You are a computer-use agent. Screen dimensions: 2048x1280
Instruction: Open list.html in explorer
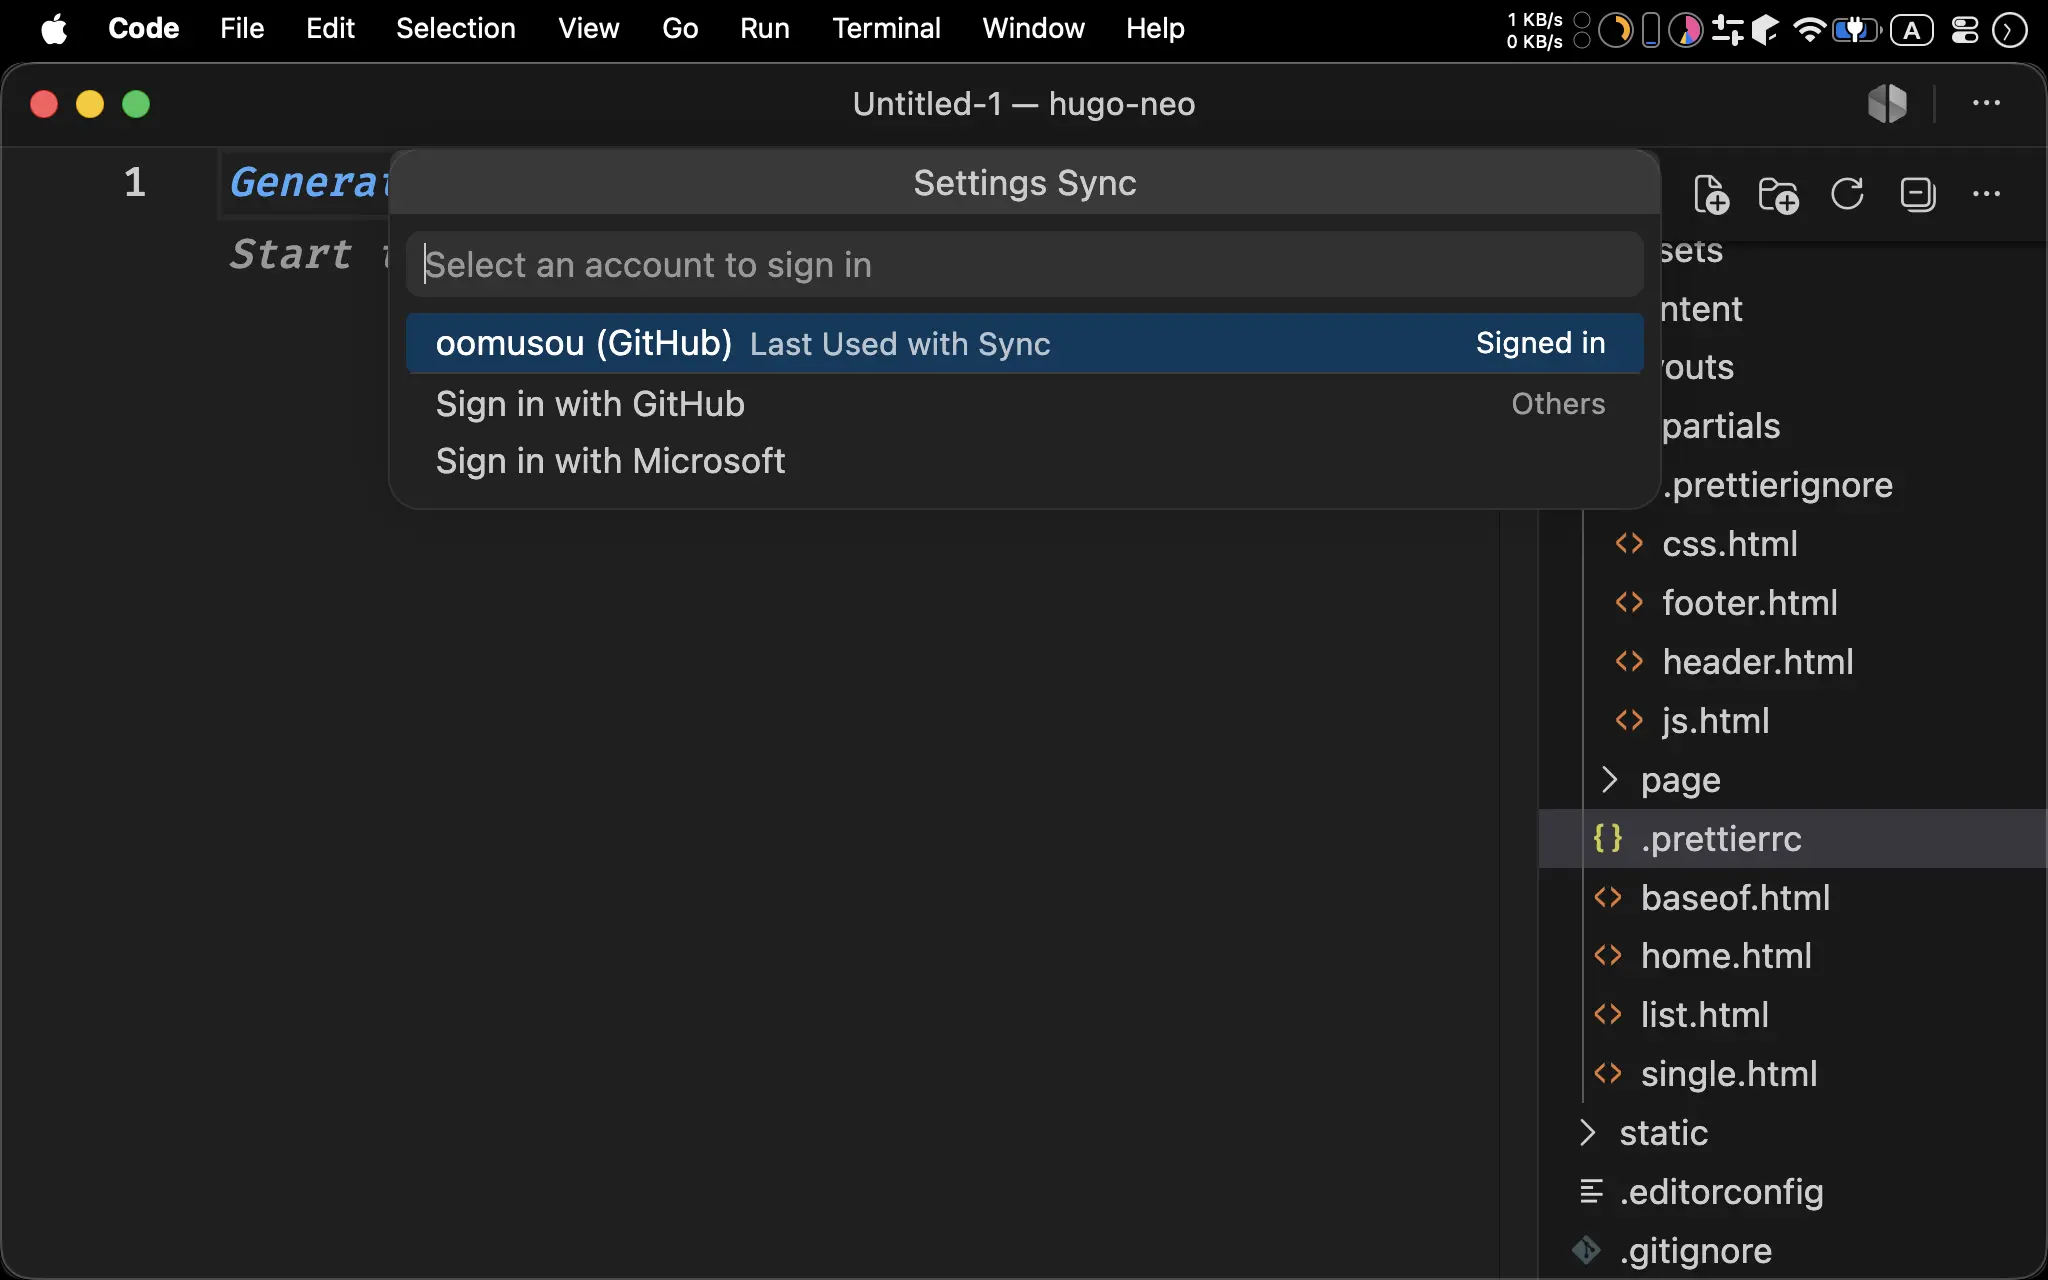1704,1015
